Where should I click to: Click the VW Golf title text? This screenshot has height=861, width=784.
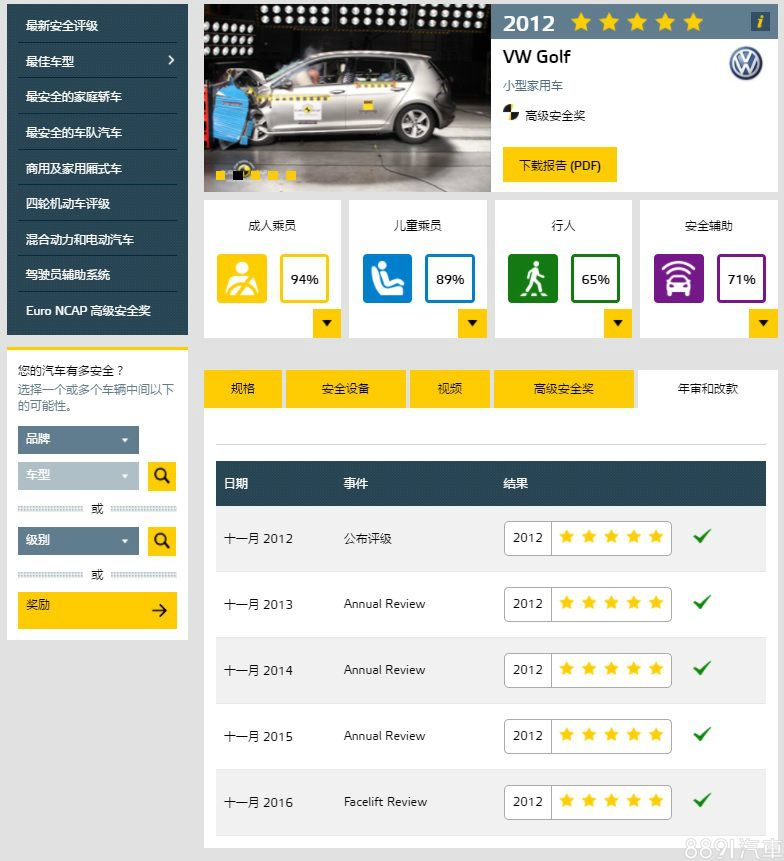pos(536,57)
